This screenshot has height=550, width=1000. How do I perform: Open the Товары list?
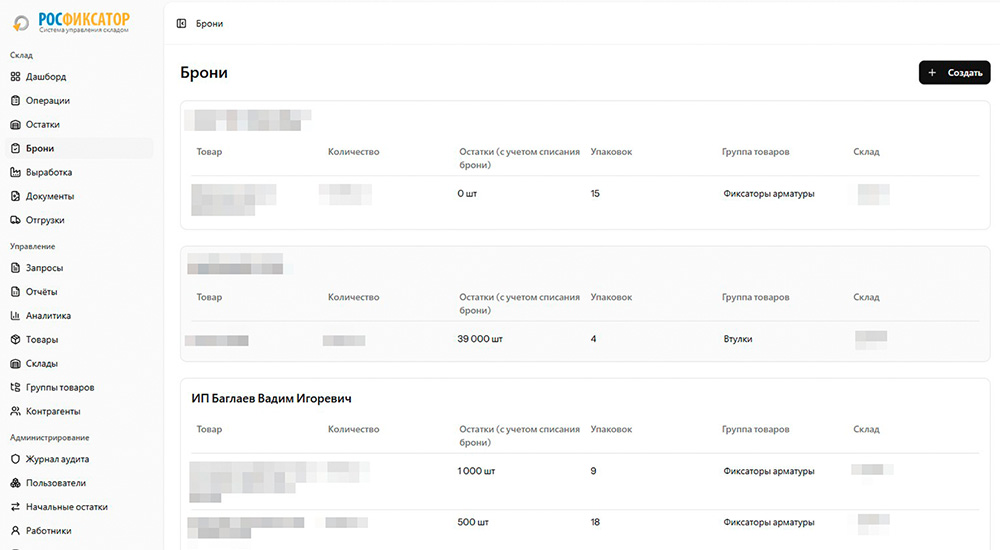[79, 339]
